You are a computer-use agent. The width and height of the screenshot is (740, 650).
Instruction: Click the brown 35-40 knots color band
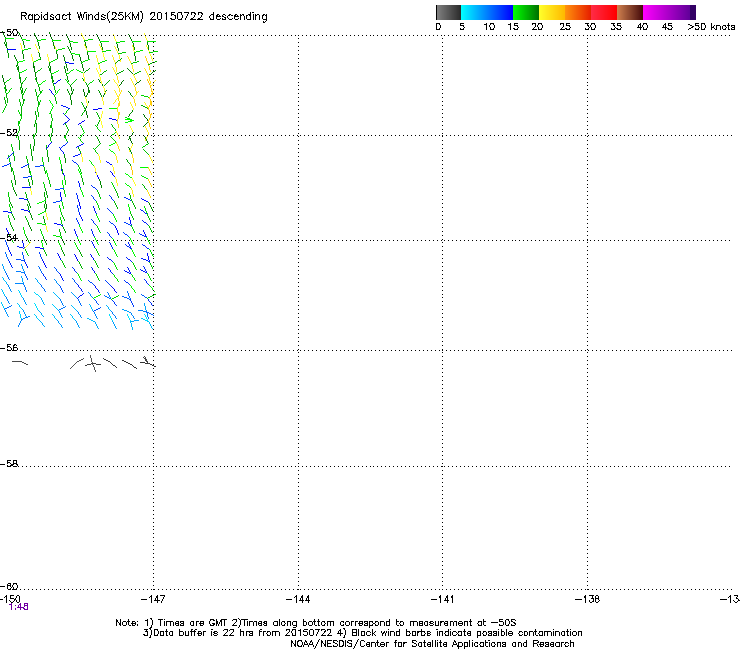pos(630,12)
